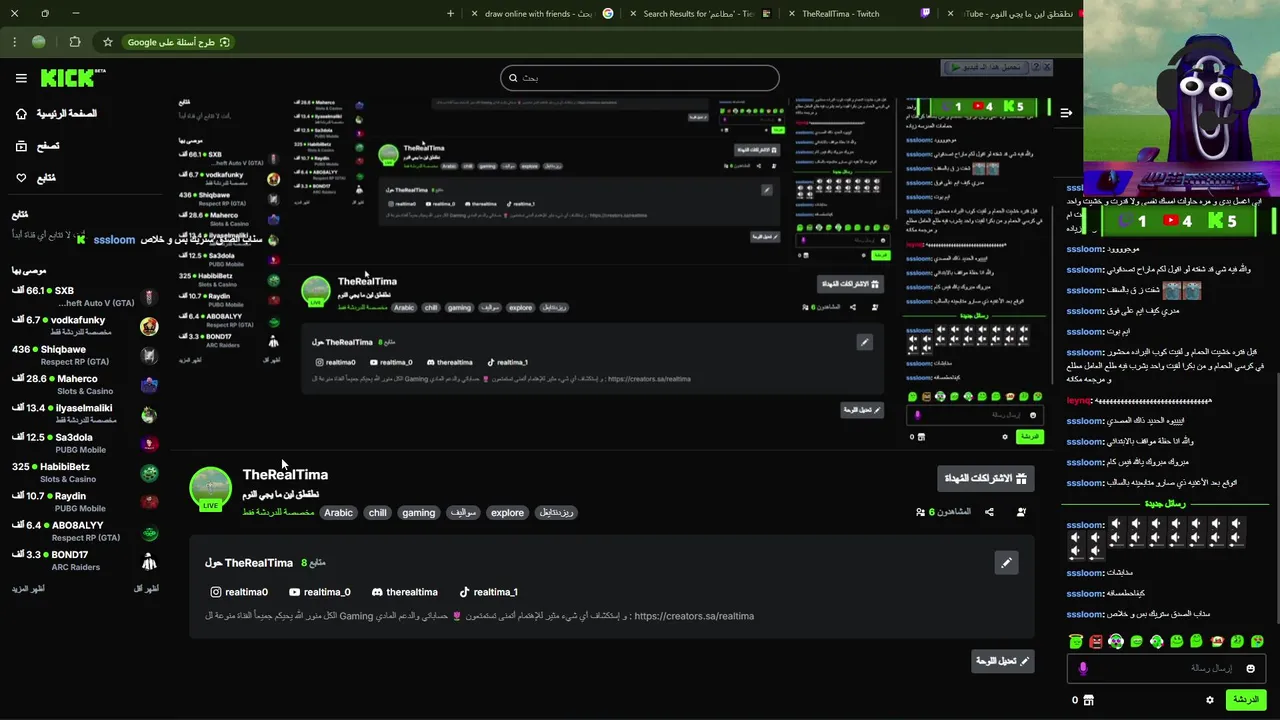Image resolution: width=1280 pixels, height=720 pixels.
Task: Expand the show more recommended channels link
Action: pos(28,588)
